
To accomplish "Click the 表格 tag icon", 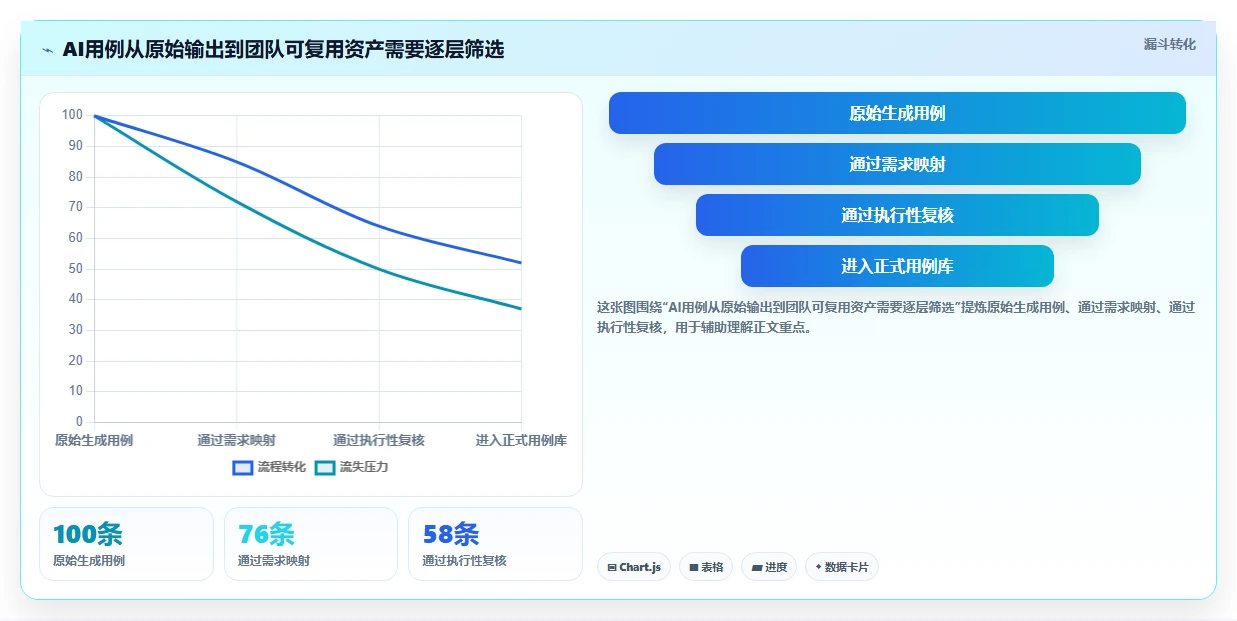I will [693, 568].
